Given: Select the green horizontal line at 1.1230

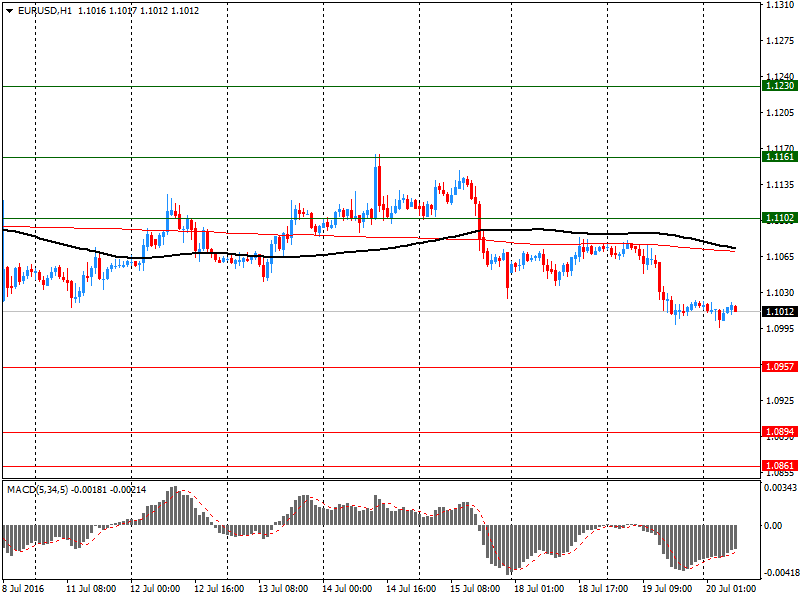Looking at the screenshot, I should (x=381, y=86).
